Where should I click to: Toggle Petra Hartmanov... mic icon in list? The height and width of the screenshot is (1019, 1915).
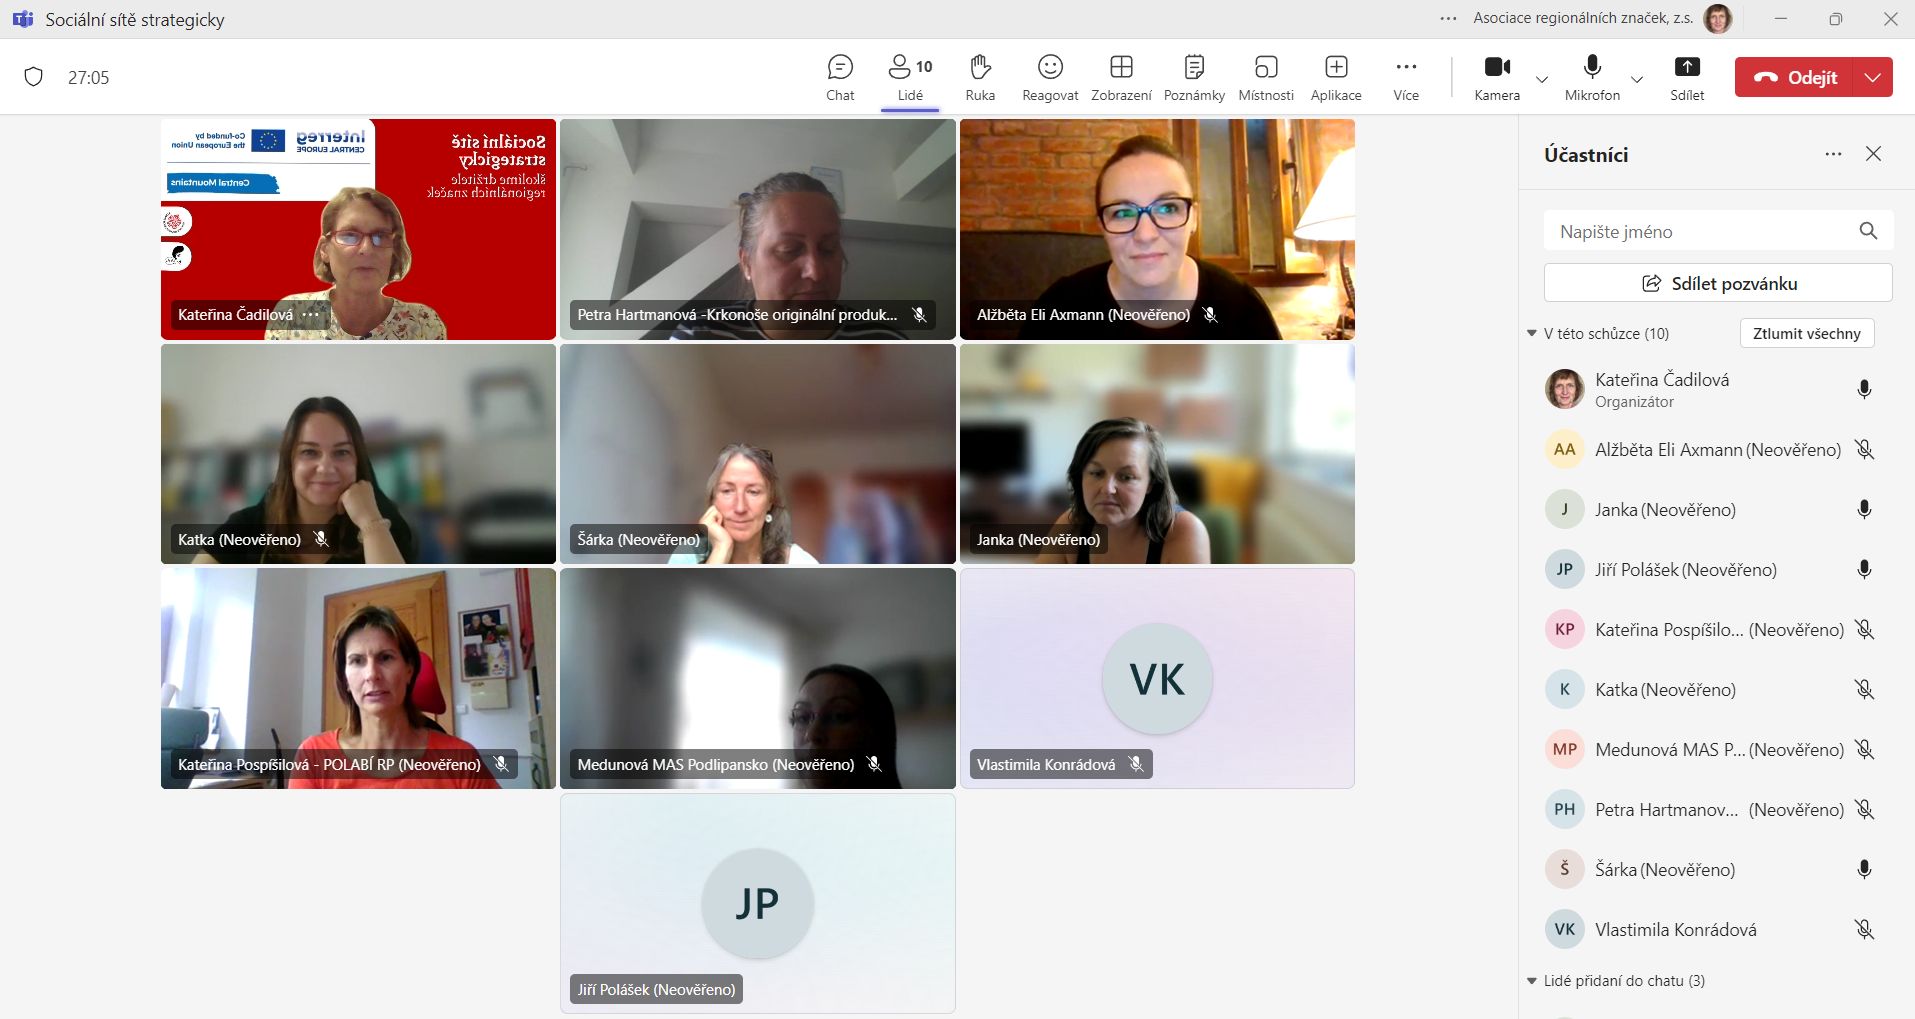tap(1864, 809)
